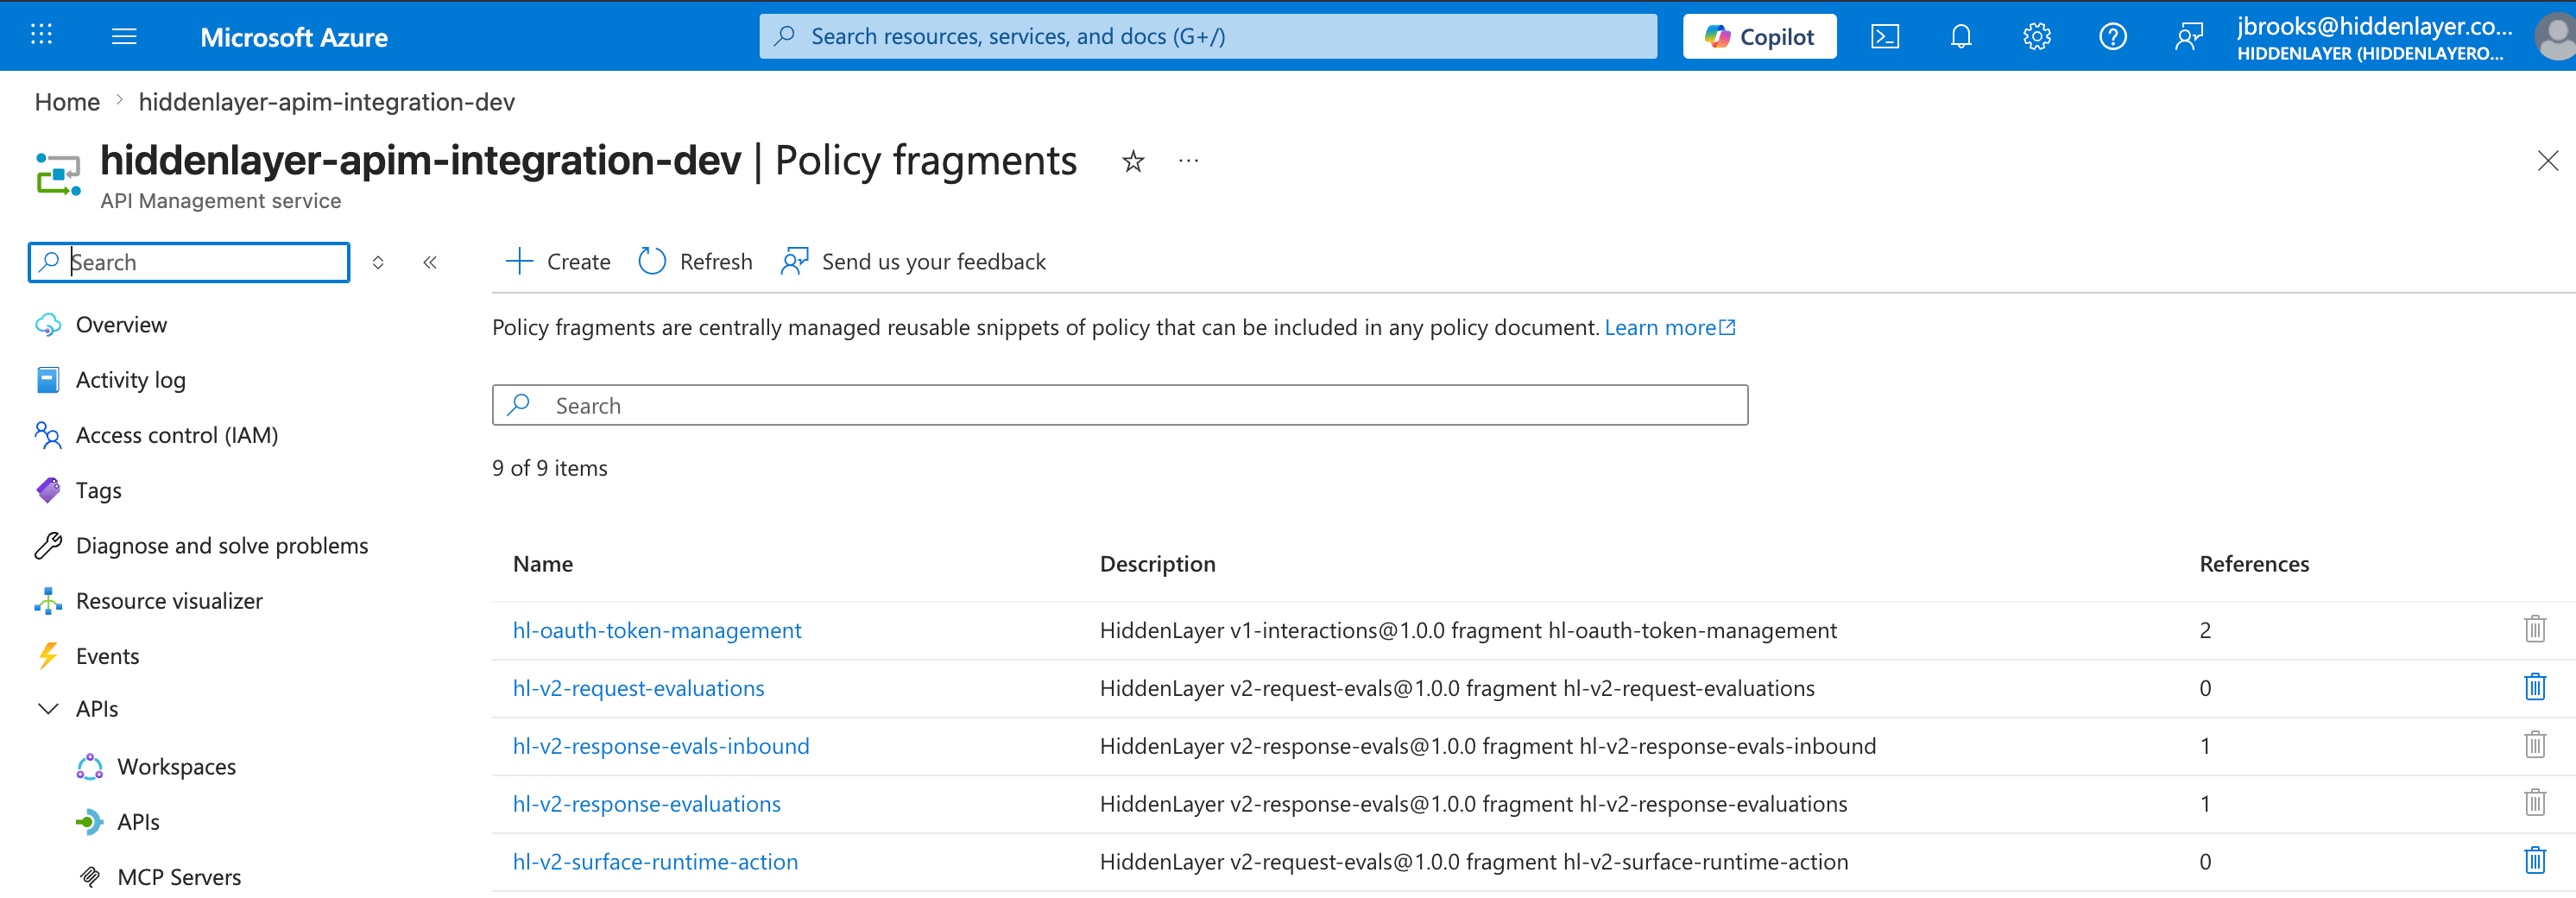Image resolution: width=2576 pixels, height=898 pixels.
Task: Click the sidebar menu Search box
Action: pyautogui.click(x=189, y=262)
